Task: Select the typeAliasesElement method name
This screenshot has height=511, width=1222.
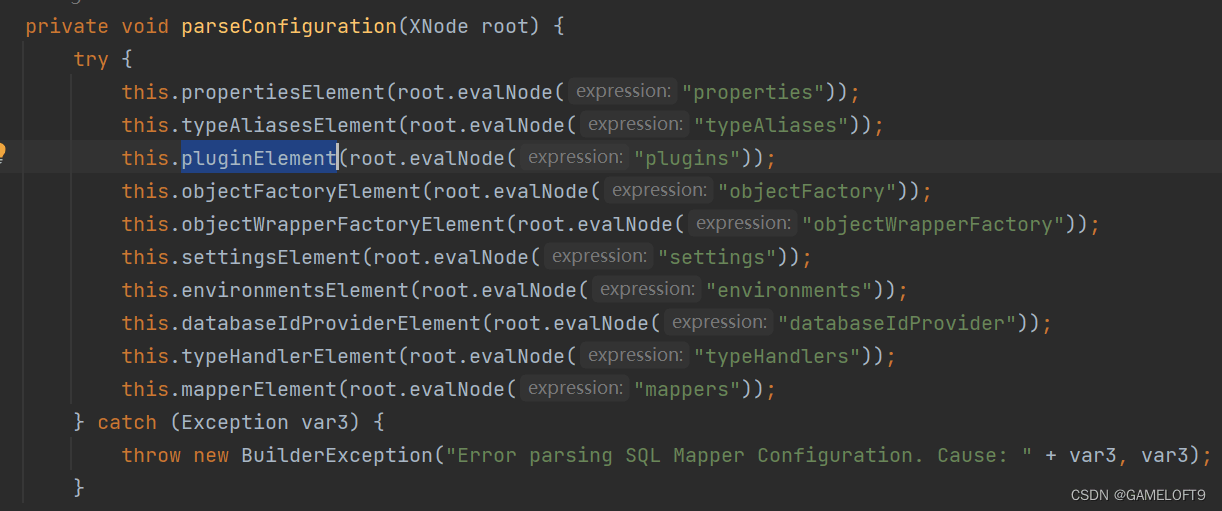Action: tap(289, 125)
